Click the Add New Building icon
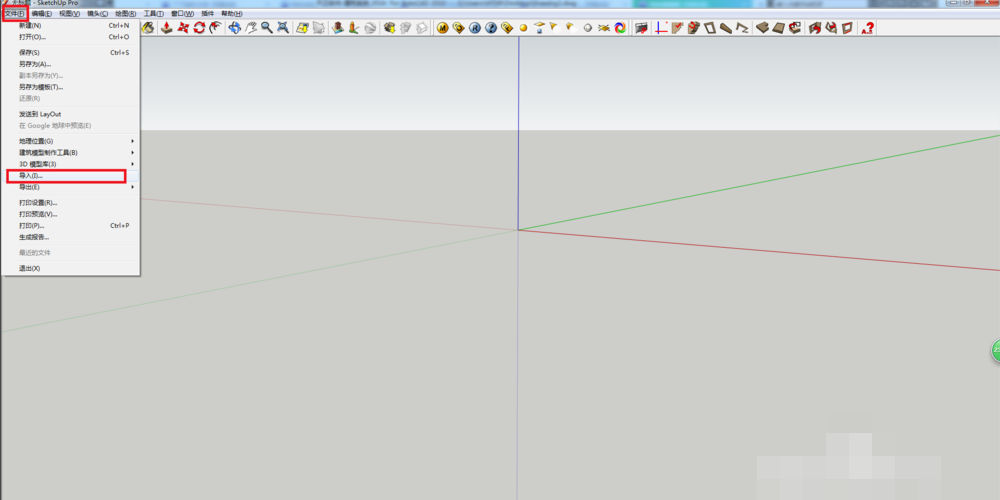Viewport: 1000px width, 500px height. point(338,27)
